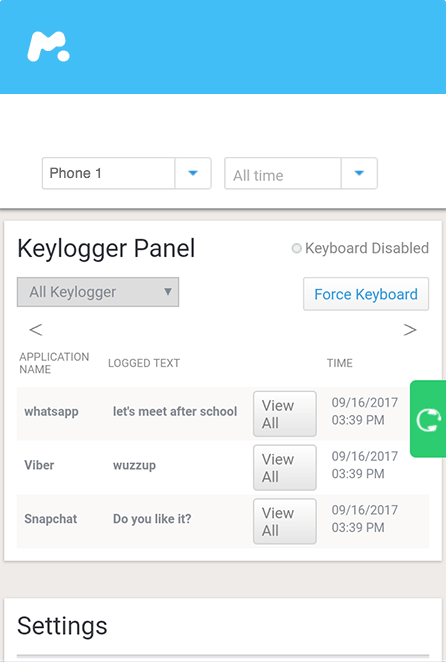
Task: Open the All Keylogger filter dropdown
Action: pyautogui.click(x=98, y=292)
